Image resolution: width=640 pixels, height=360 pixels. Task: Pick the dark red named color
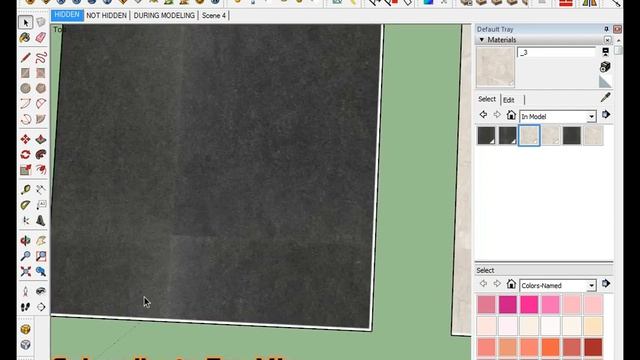click(593, 347)
